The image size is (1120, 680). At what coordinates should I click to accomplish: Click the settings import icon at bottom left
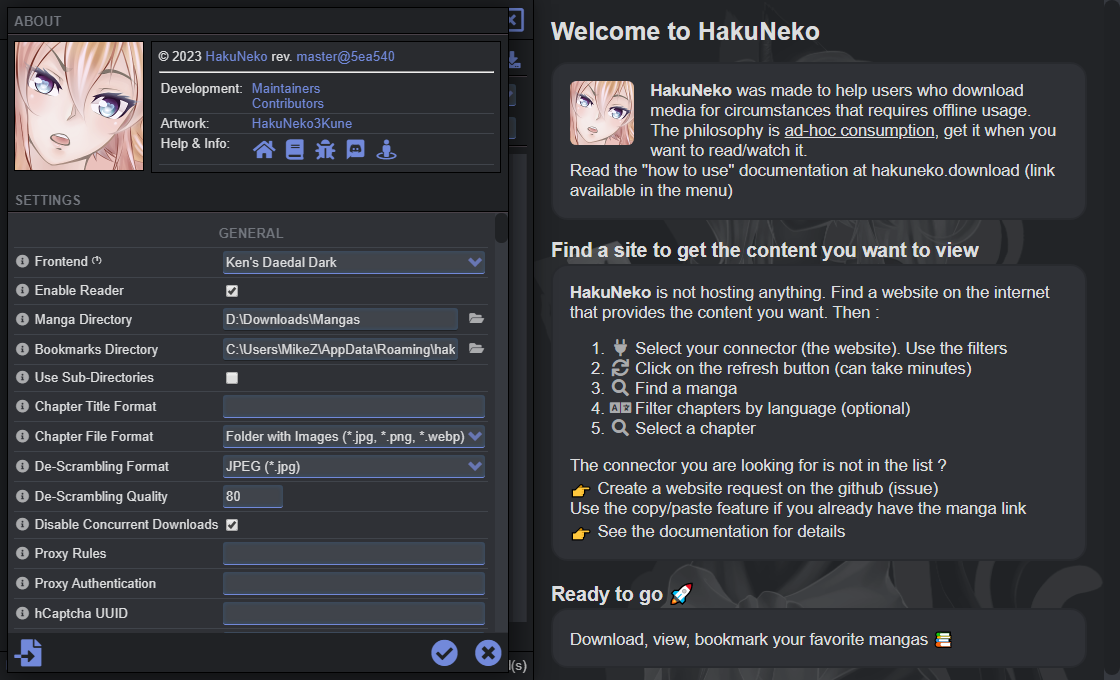point(28,652)
